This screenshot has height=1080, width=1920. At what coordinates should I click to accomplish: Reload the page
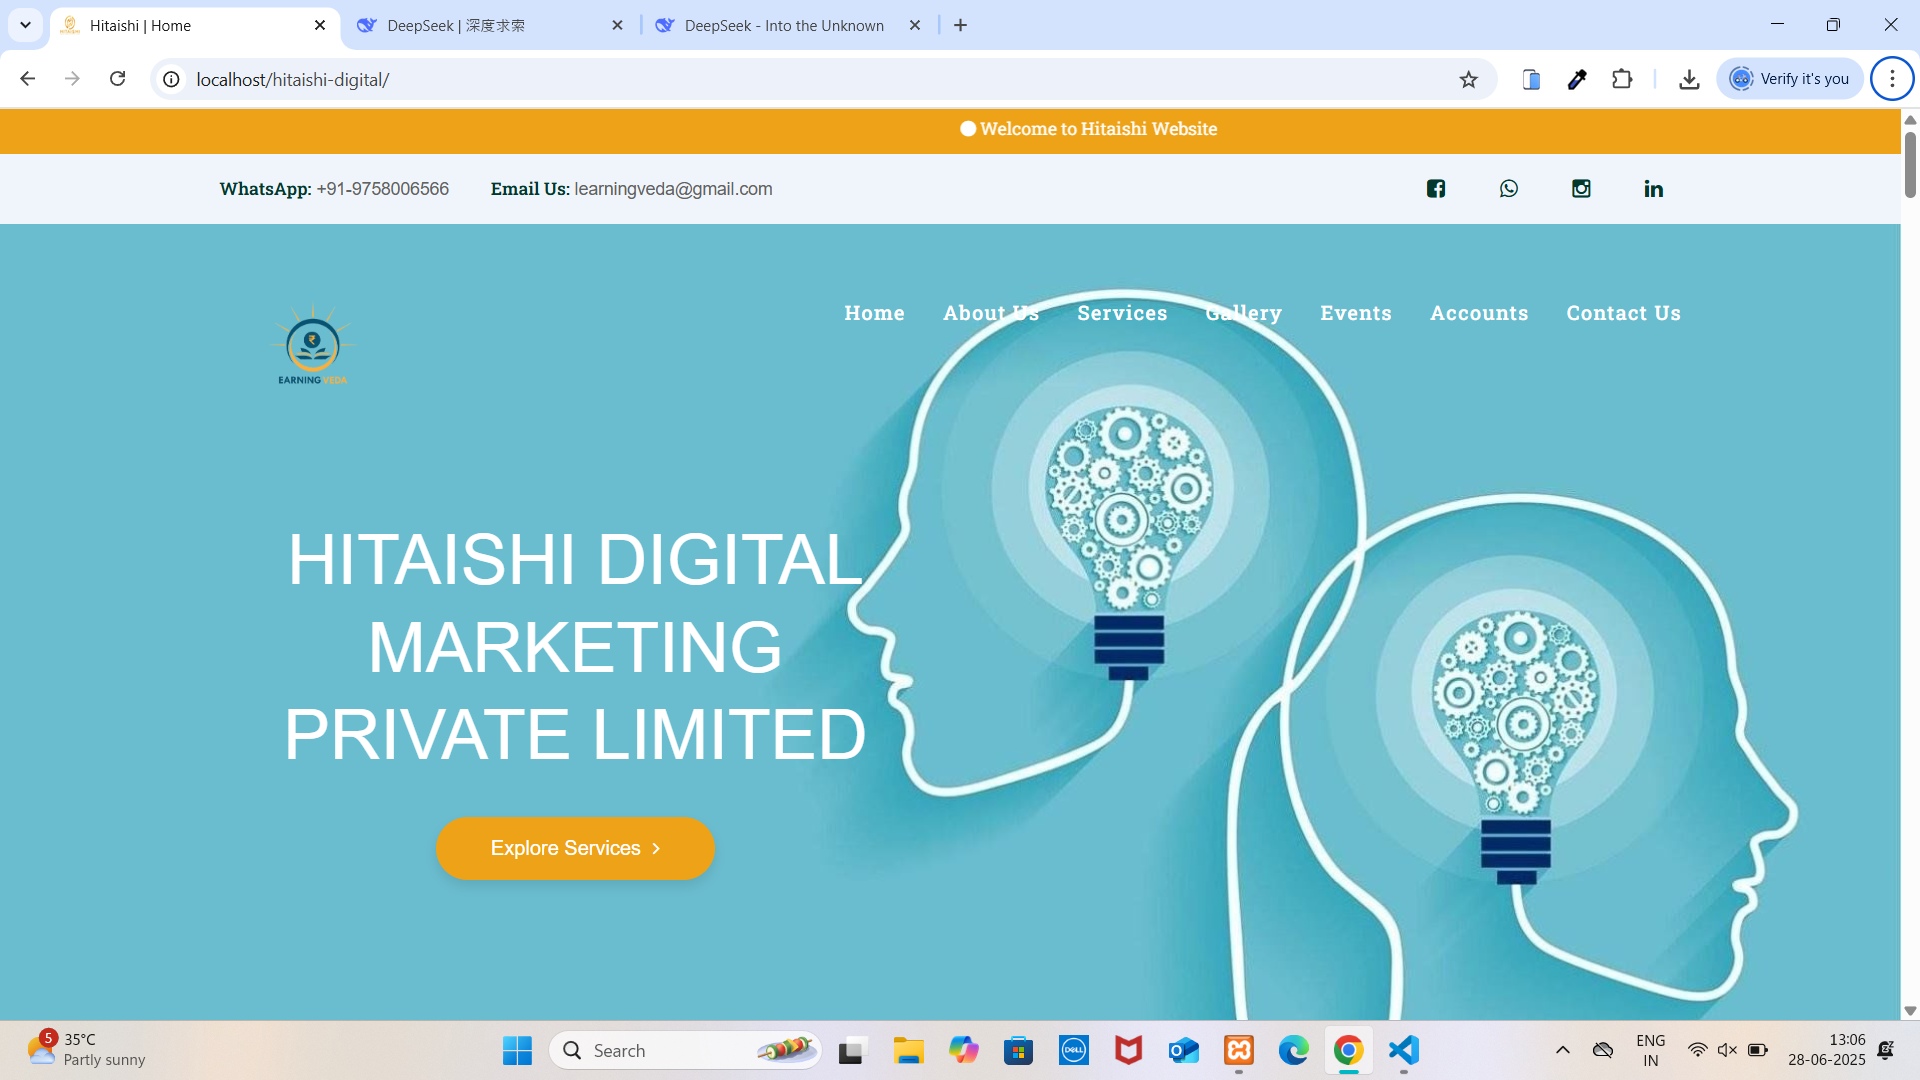tap(117, 79)
